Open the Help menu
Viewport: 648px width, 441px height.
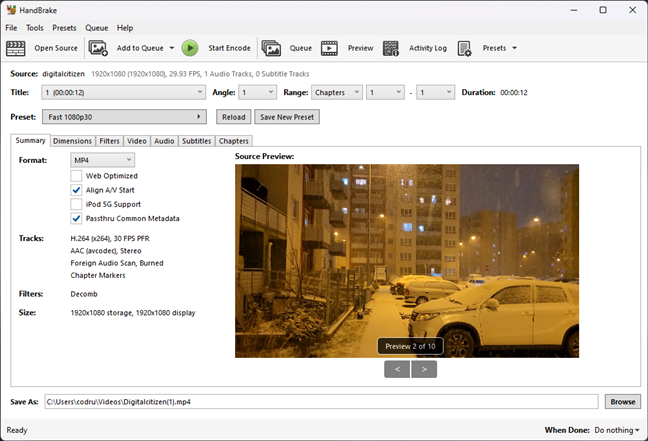[x=125, y=28]
